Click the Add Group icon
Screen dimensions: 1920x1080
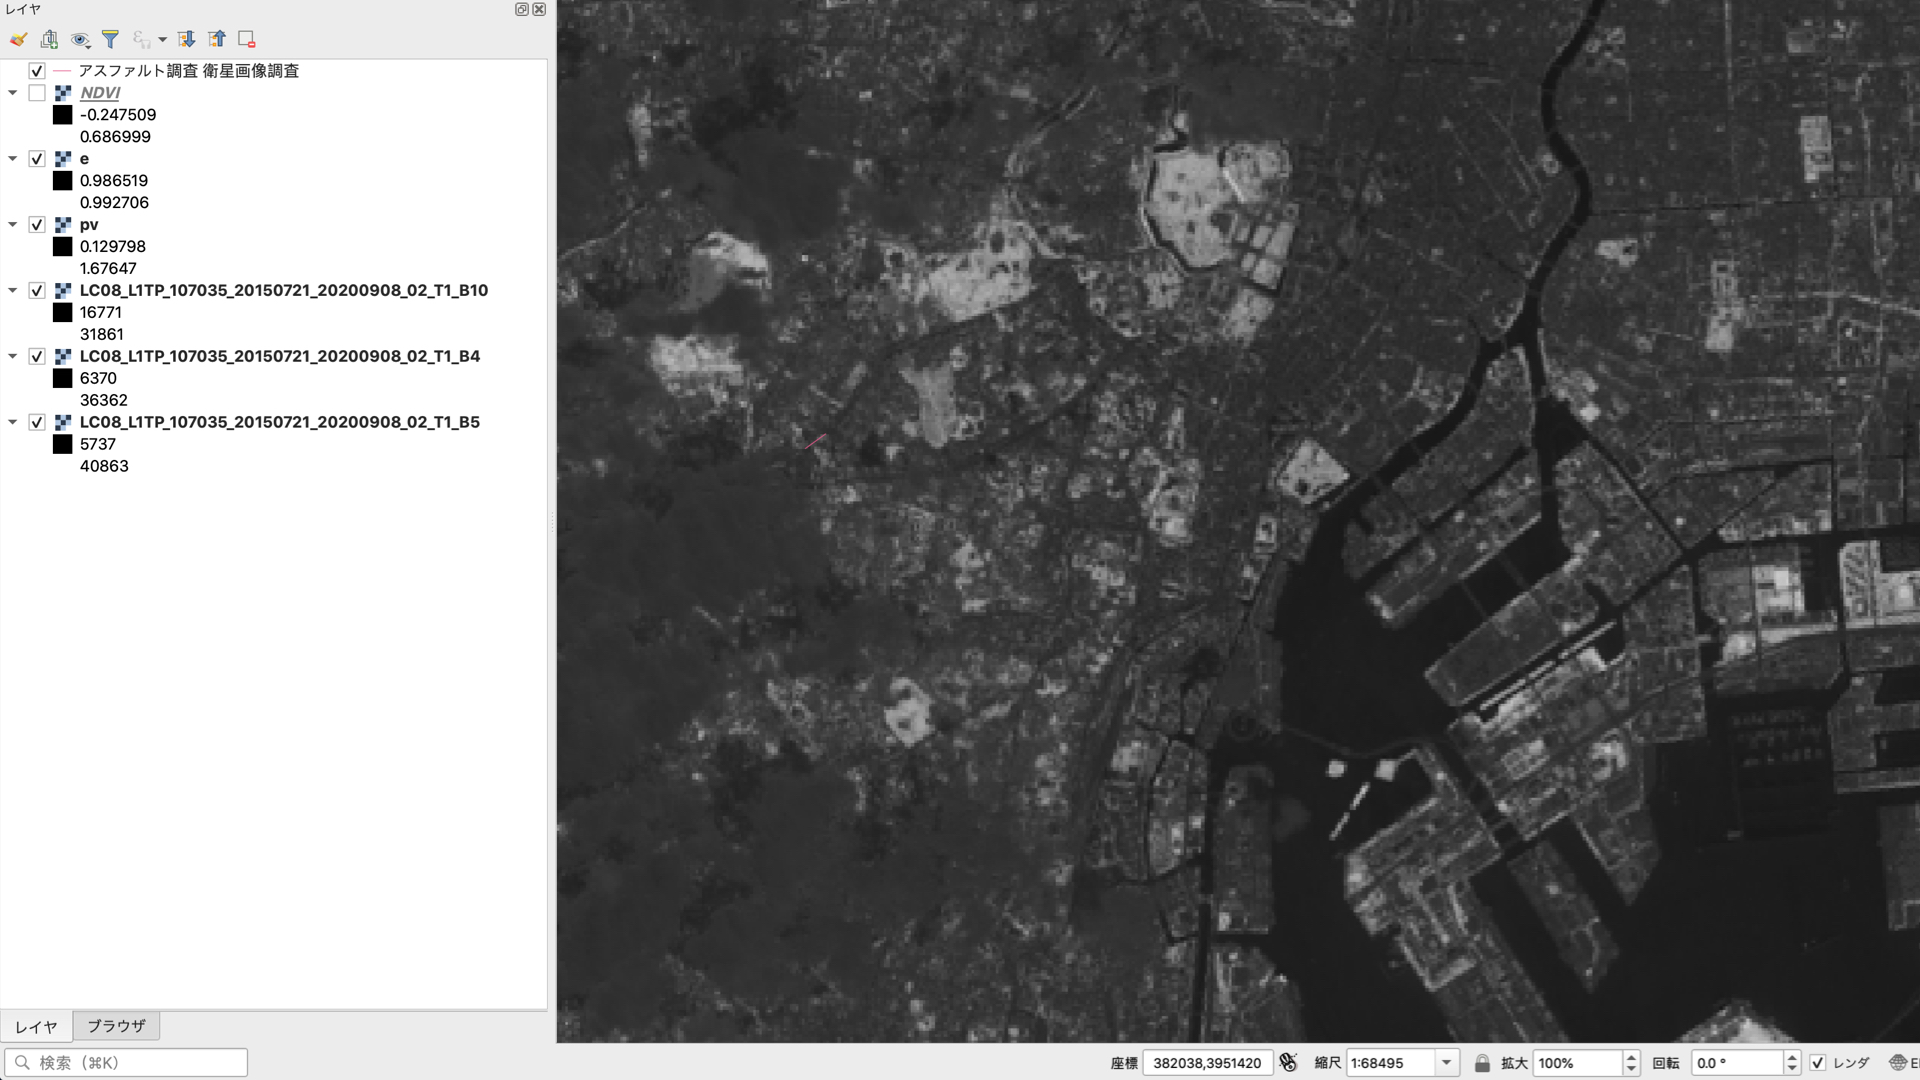[49, 39]
